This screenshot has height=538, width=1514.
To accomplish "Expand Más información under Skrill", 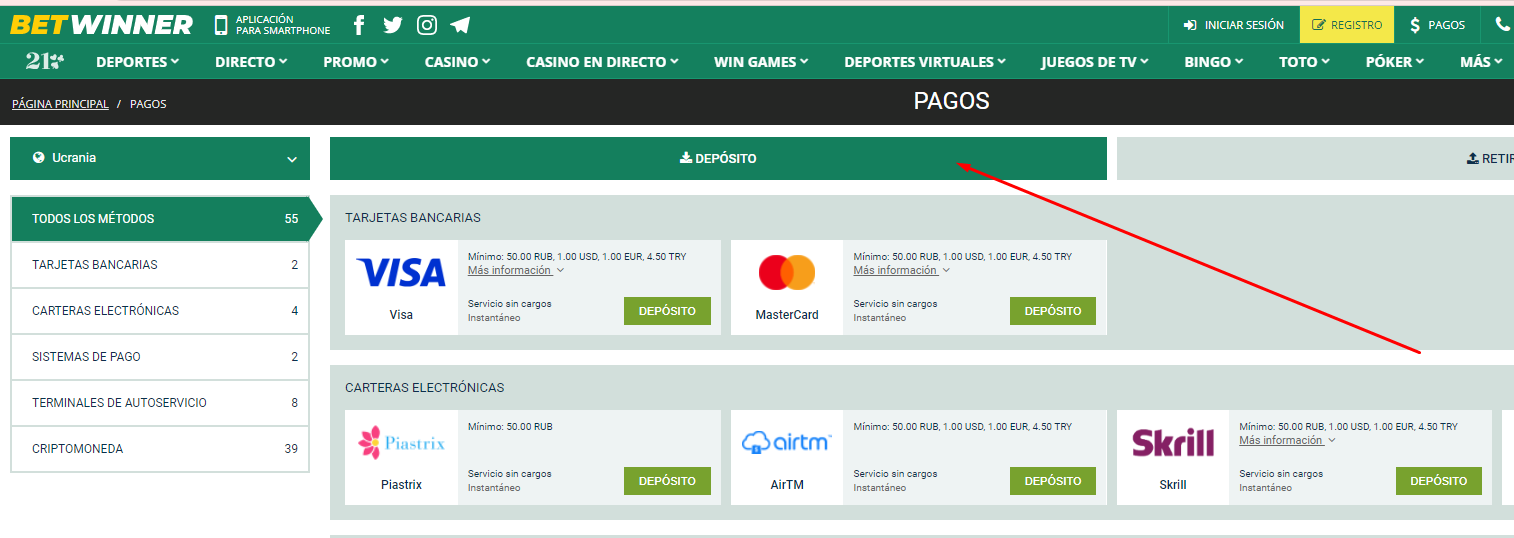I will point(1288,440).
